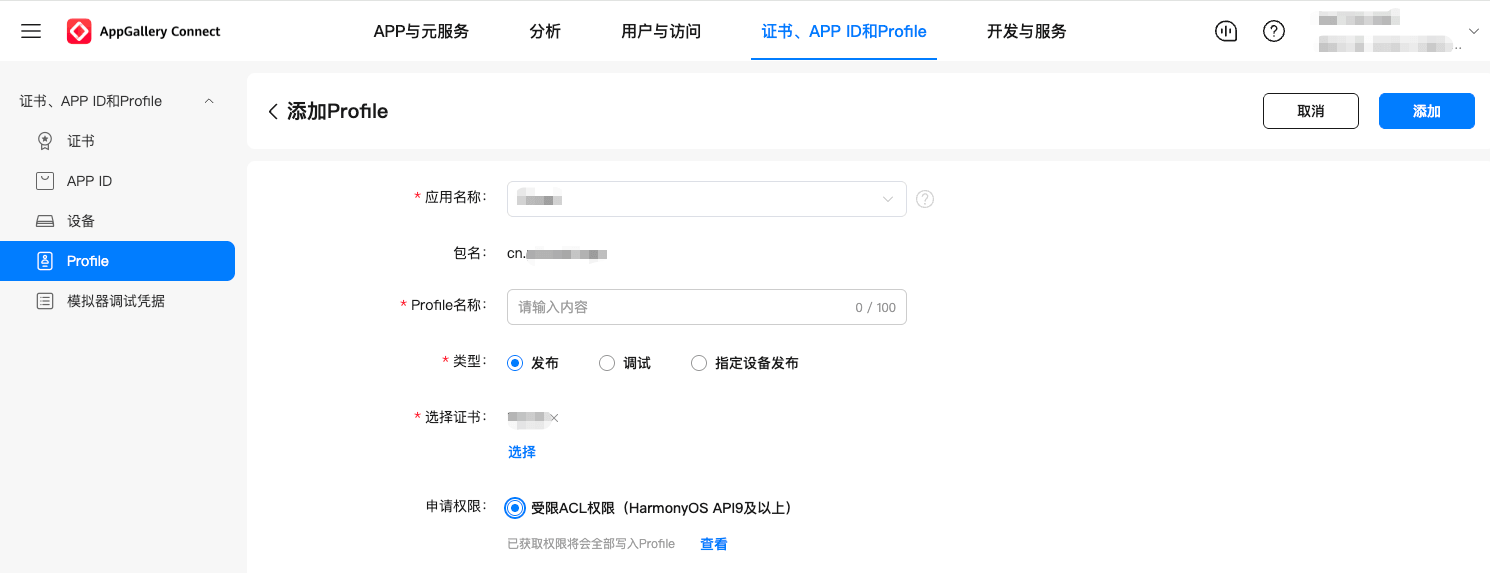Open the feedback chat icon
This screenshot has height=573, width=1490.
point(1226,31)
